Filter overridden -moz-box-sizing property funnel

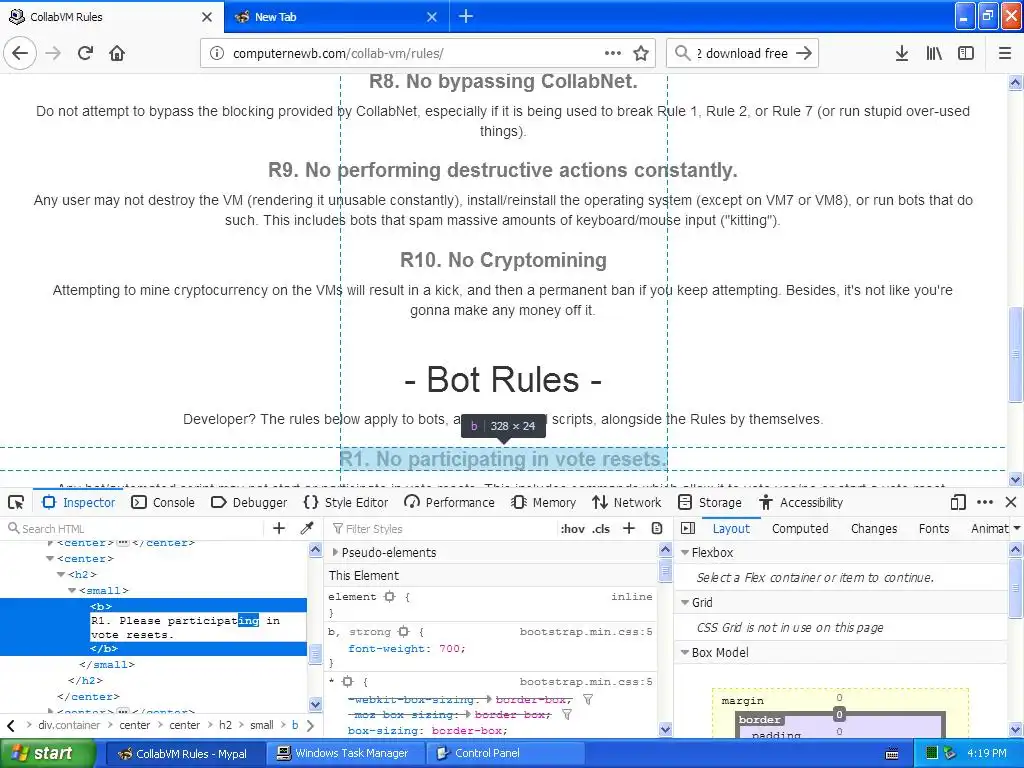[567, 714]
